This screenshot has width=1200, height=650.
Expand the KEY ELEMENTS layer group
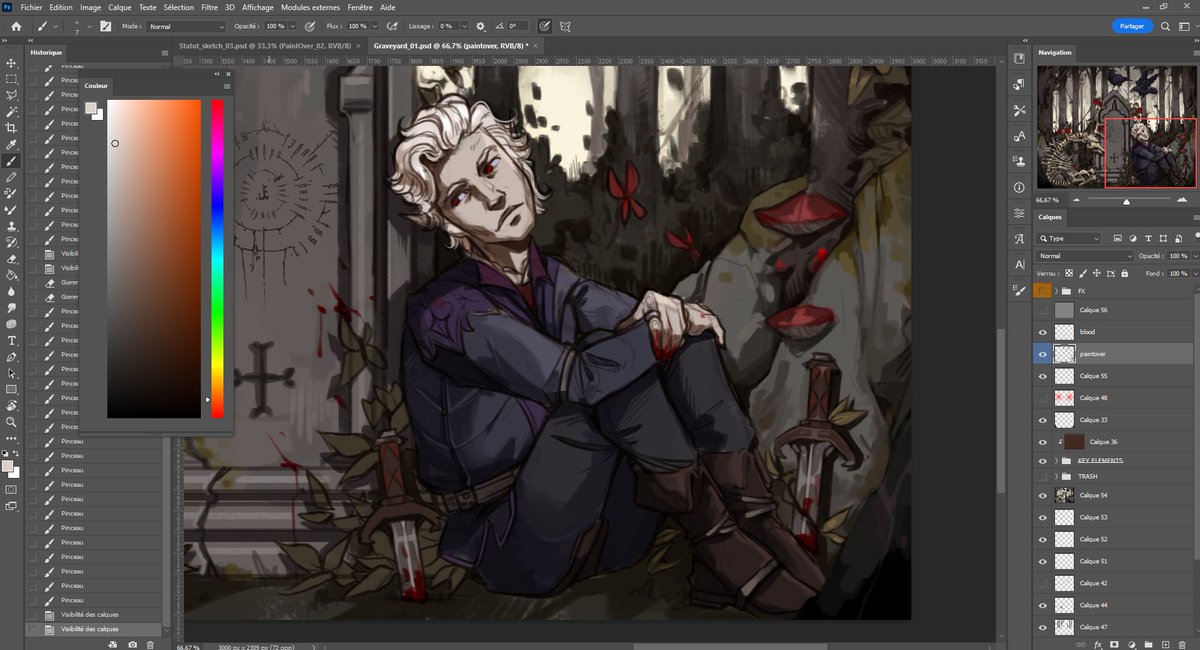1057,460
